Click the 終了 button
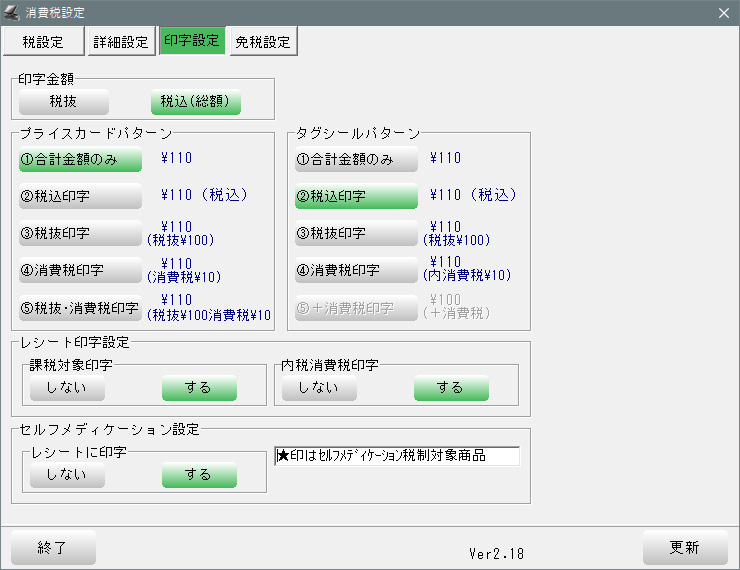 53,547
